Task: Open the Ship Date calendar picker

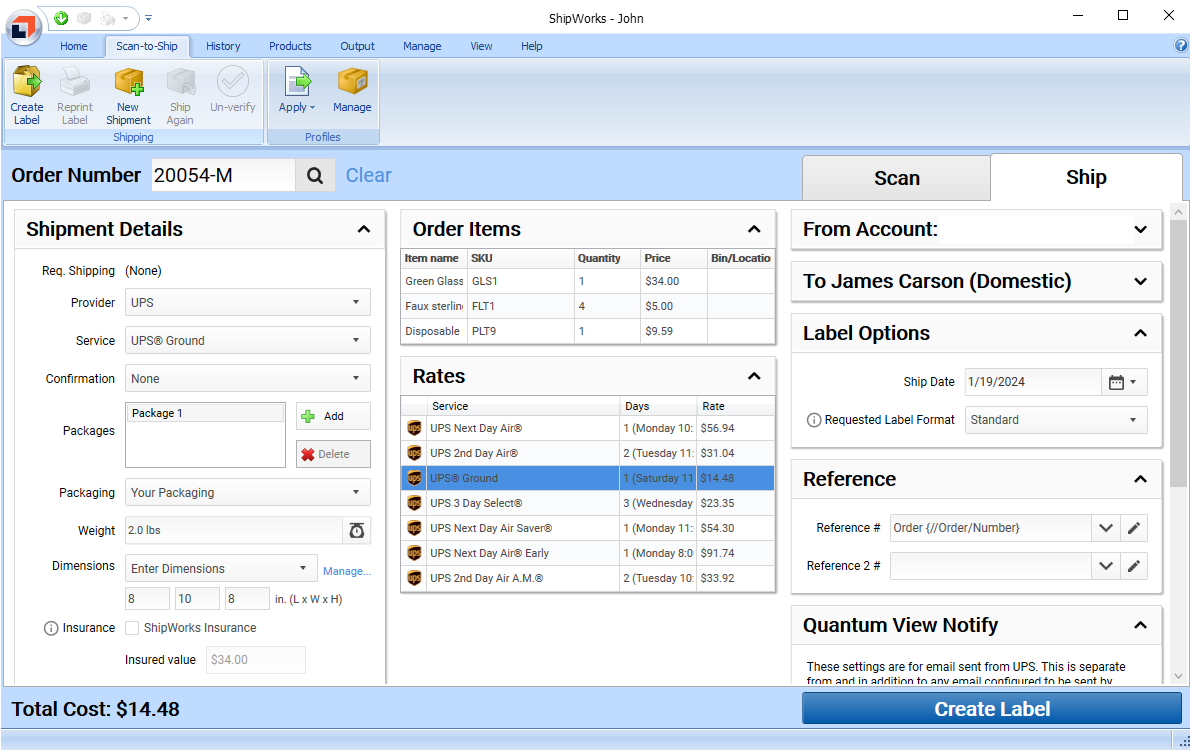Action: pos(1123,382)
